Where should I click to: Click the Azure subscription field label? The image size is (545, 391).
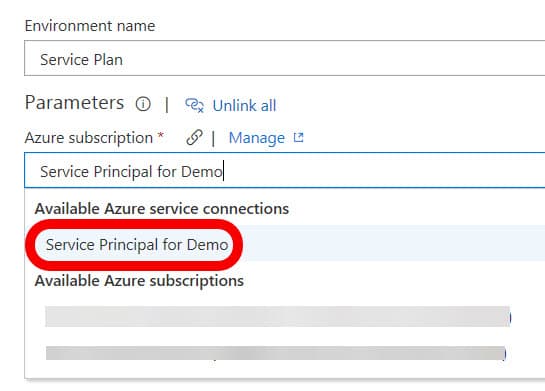pyautogui.click(x=89, y=138)
